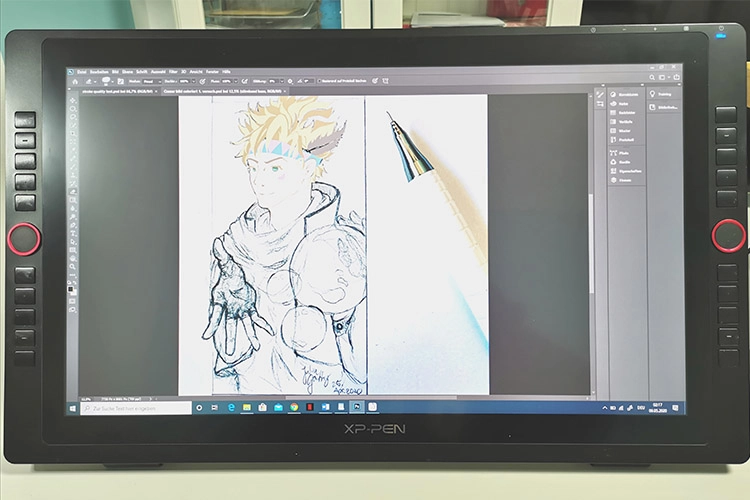Image resolution: width=750 pixels, height=500 pixels.
Task: Expand the Deckkraft opacity slider dropdown
Action: click(x=193, y=81)
